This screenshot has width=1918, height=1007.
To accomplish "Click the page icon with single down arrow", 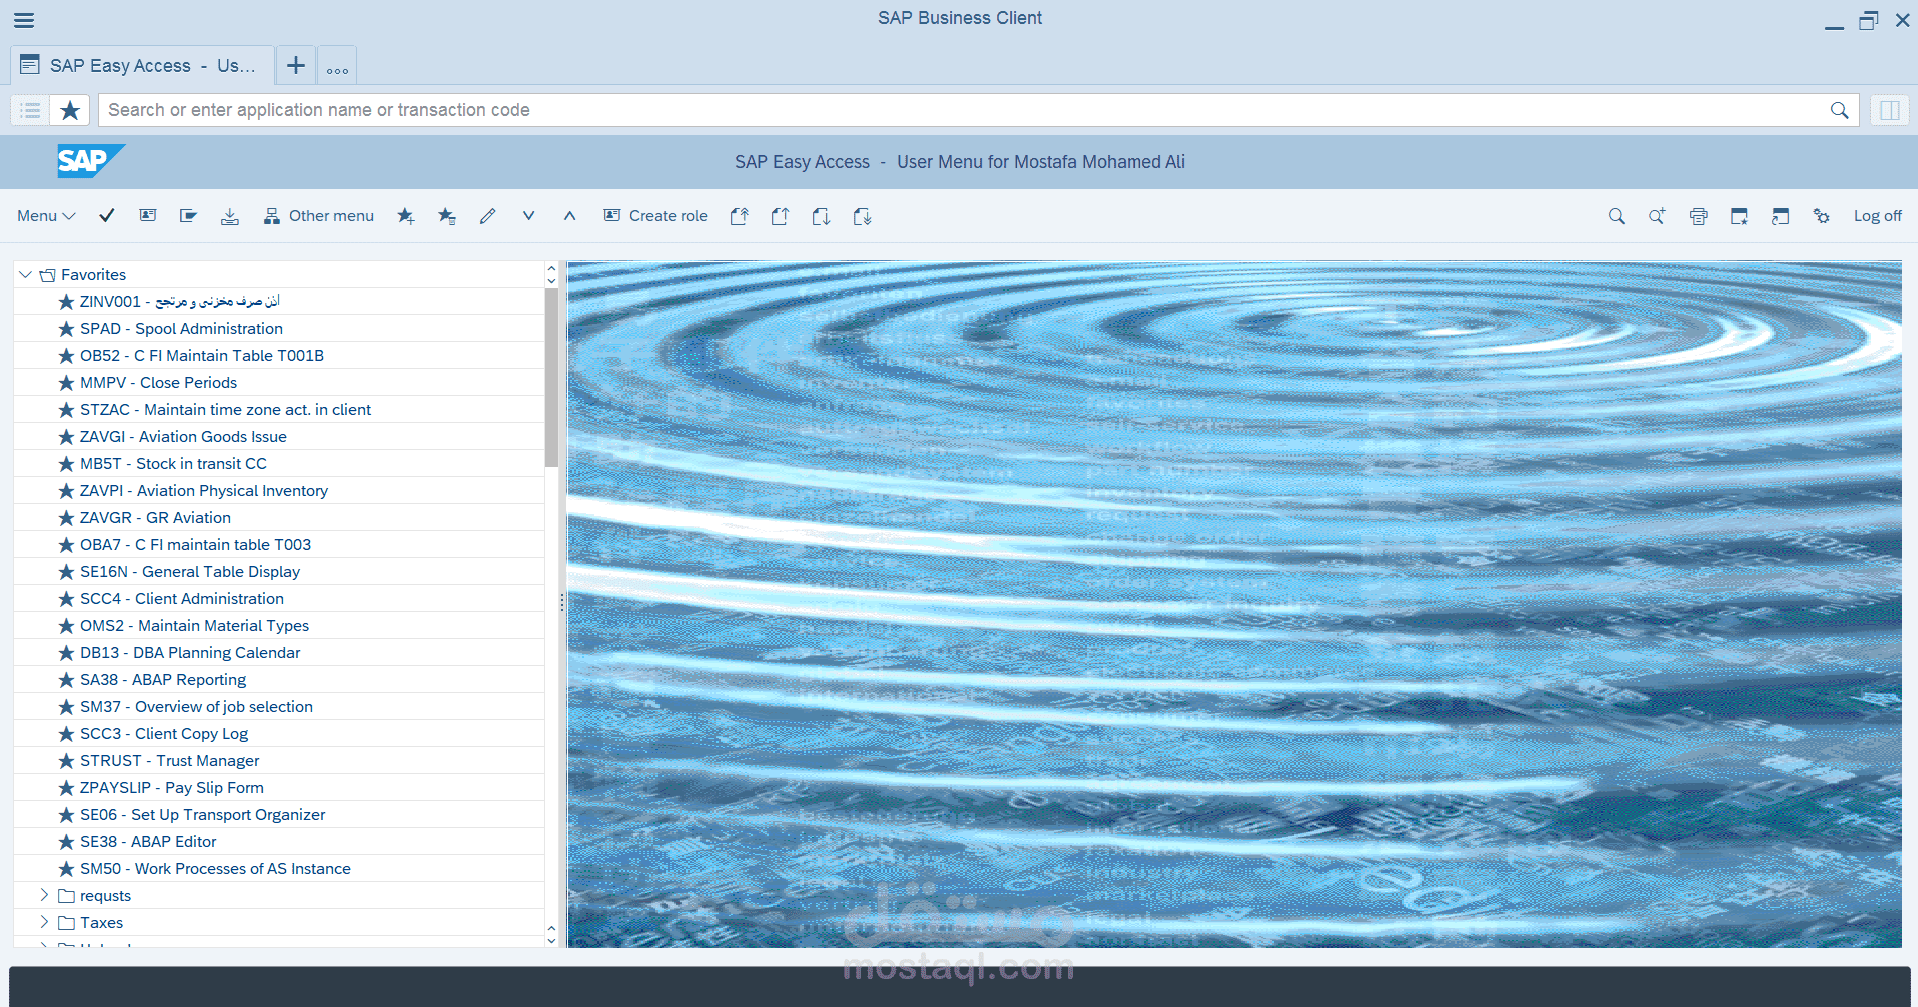I will [822, 216].
